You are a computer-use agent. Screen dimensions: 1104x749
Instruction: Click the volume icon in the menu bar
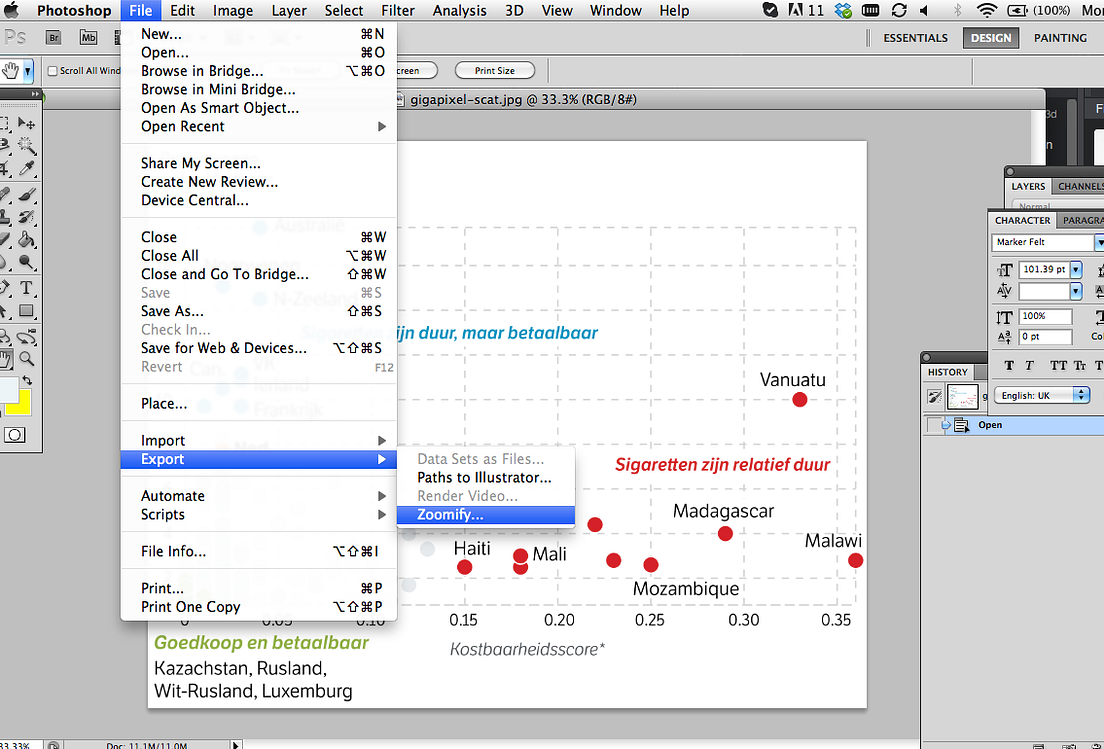[924, 11]
